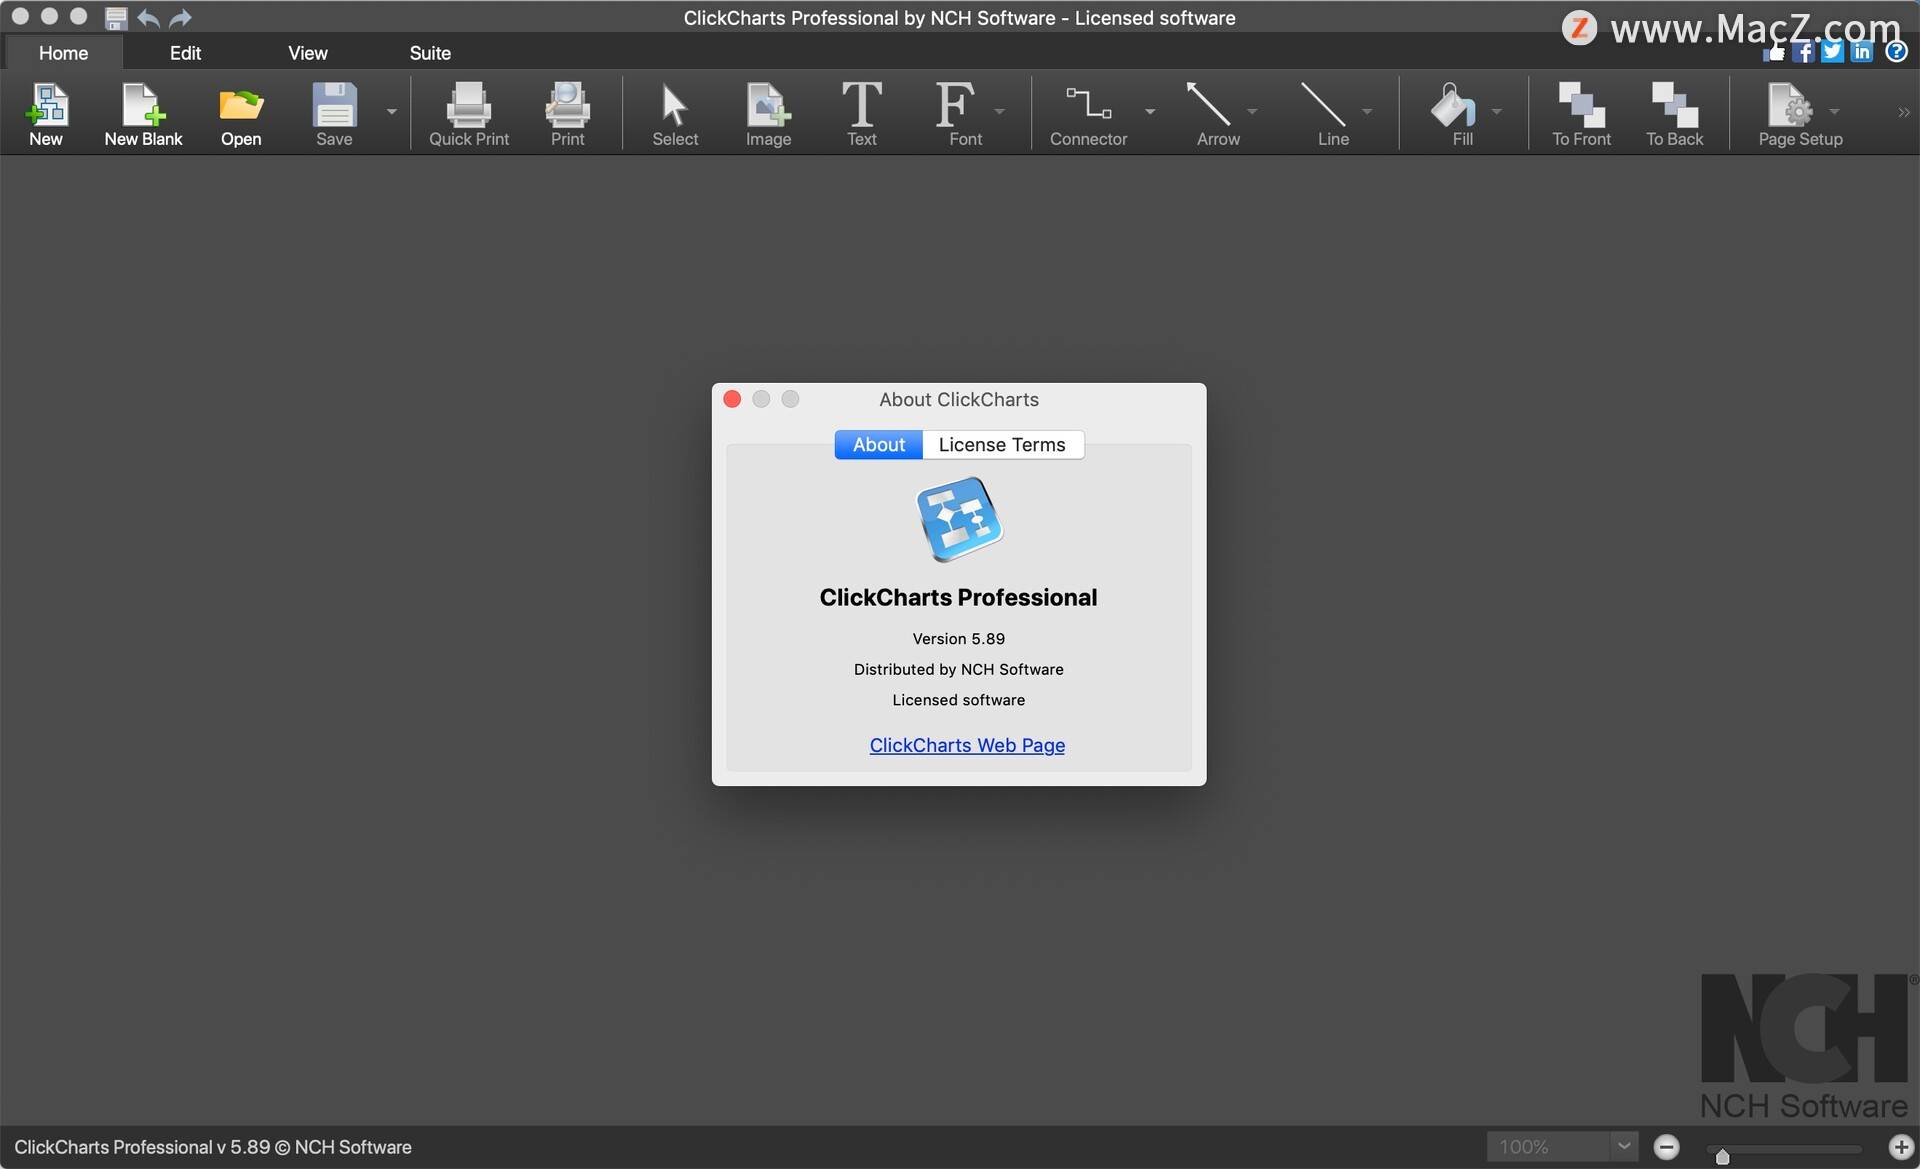Click the Facebook share icon
The width and height of the screenshot is (1920, 1169).
click(x=1803, y=52)
